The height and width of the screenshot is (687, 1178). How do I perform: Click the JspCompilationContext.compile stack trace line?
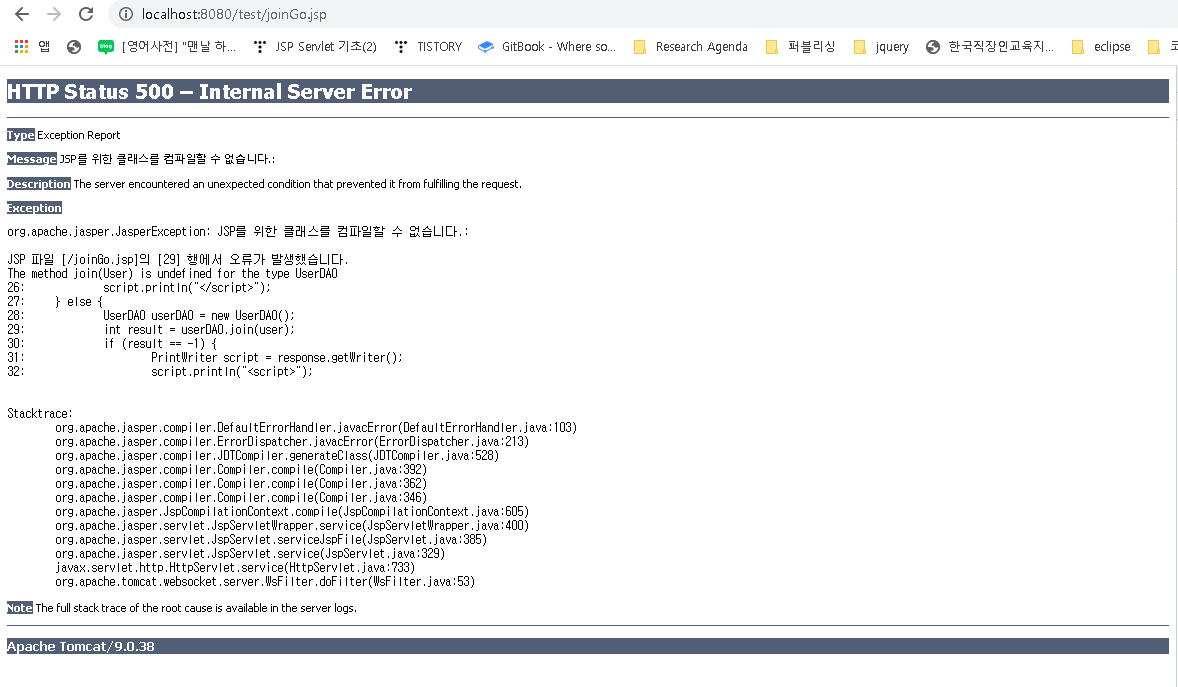tap(292, 512)
